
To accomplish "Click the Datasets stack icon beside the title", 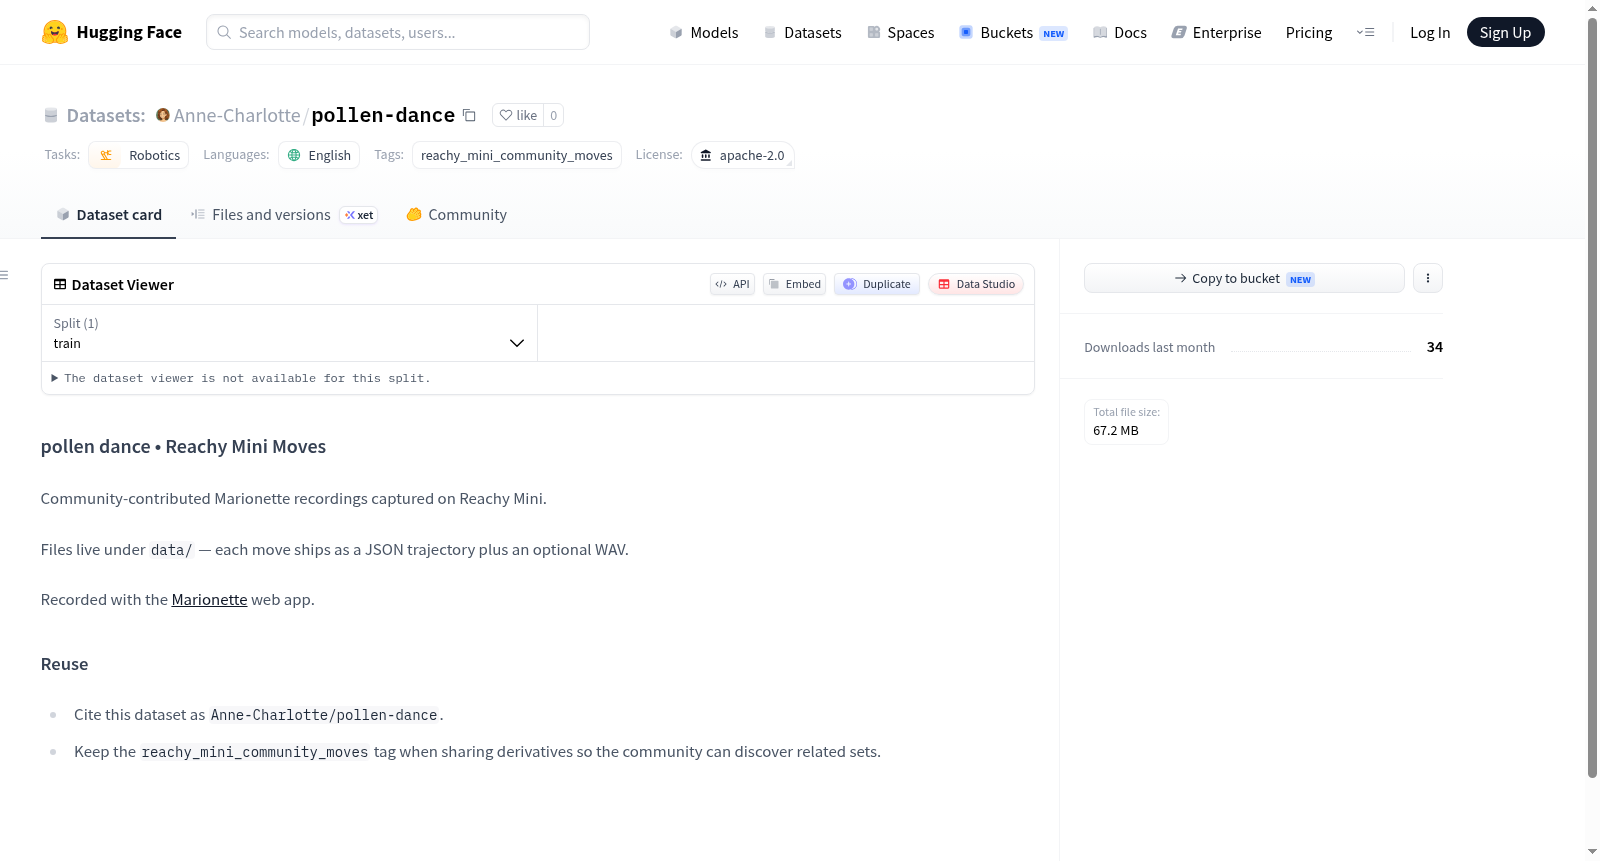I will click(51, 116).
